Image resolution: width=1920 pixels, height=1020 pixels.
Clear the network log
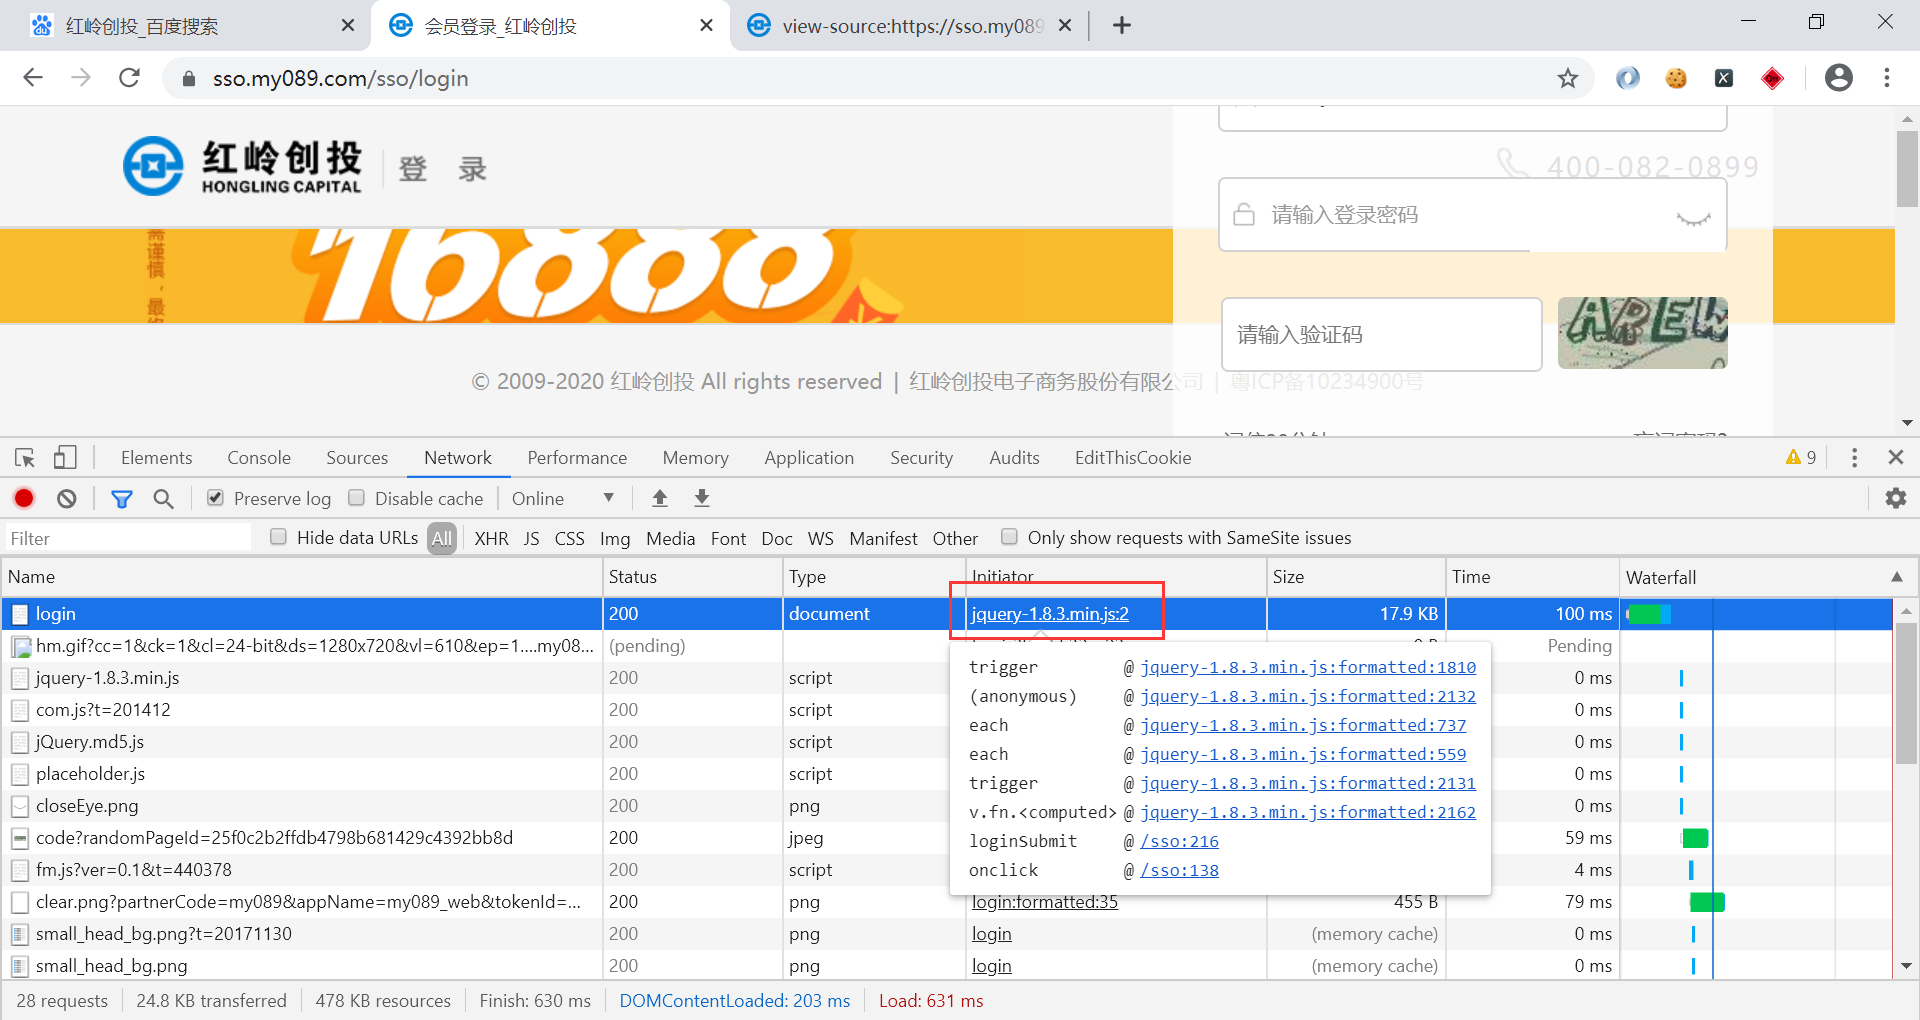67,498
